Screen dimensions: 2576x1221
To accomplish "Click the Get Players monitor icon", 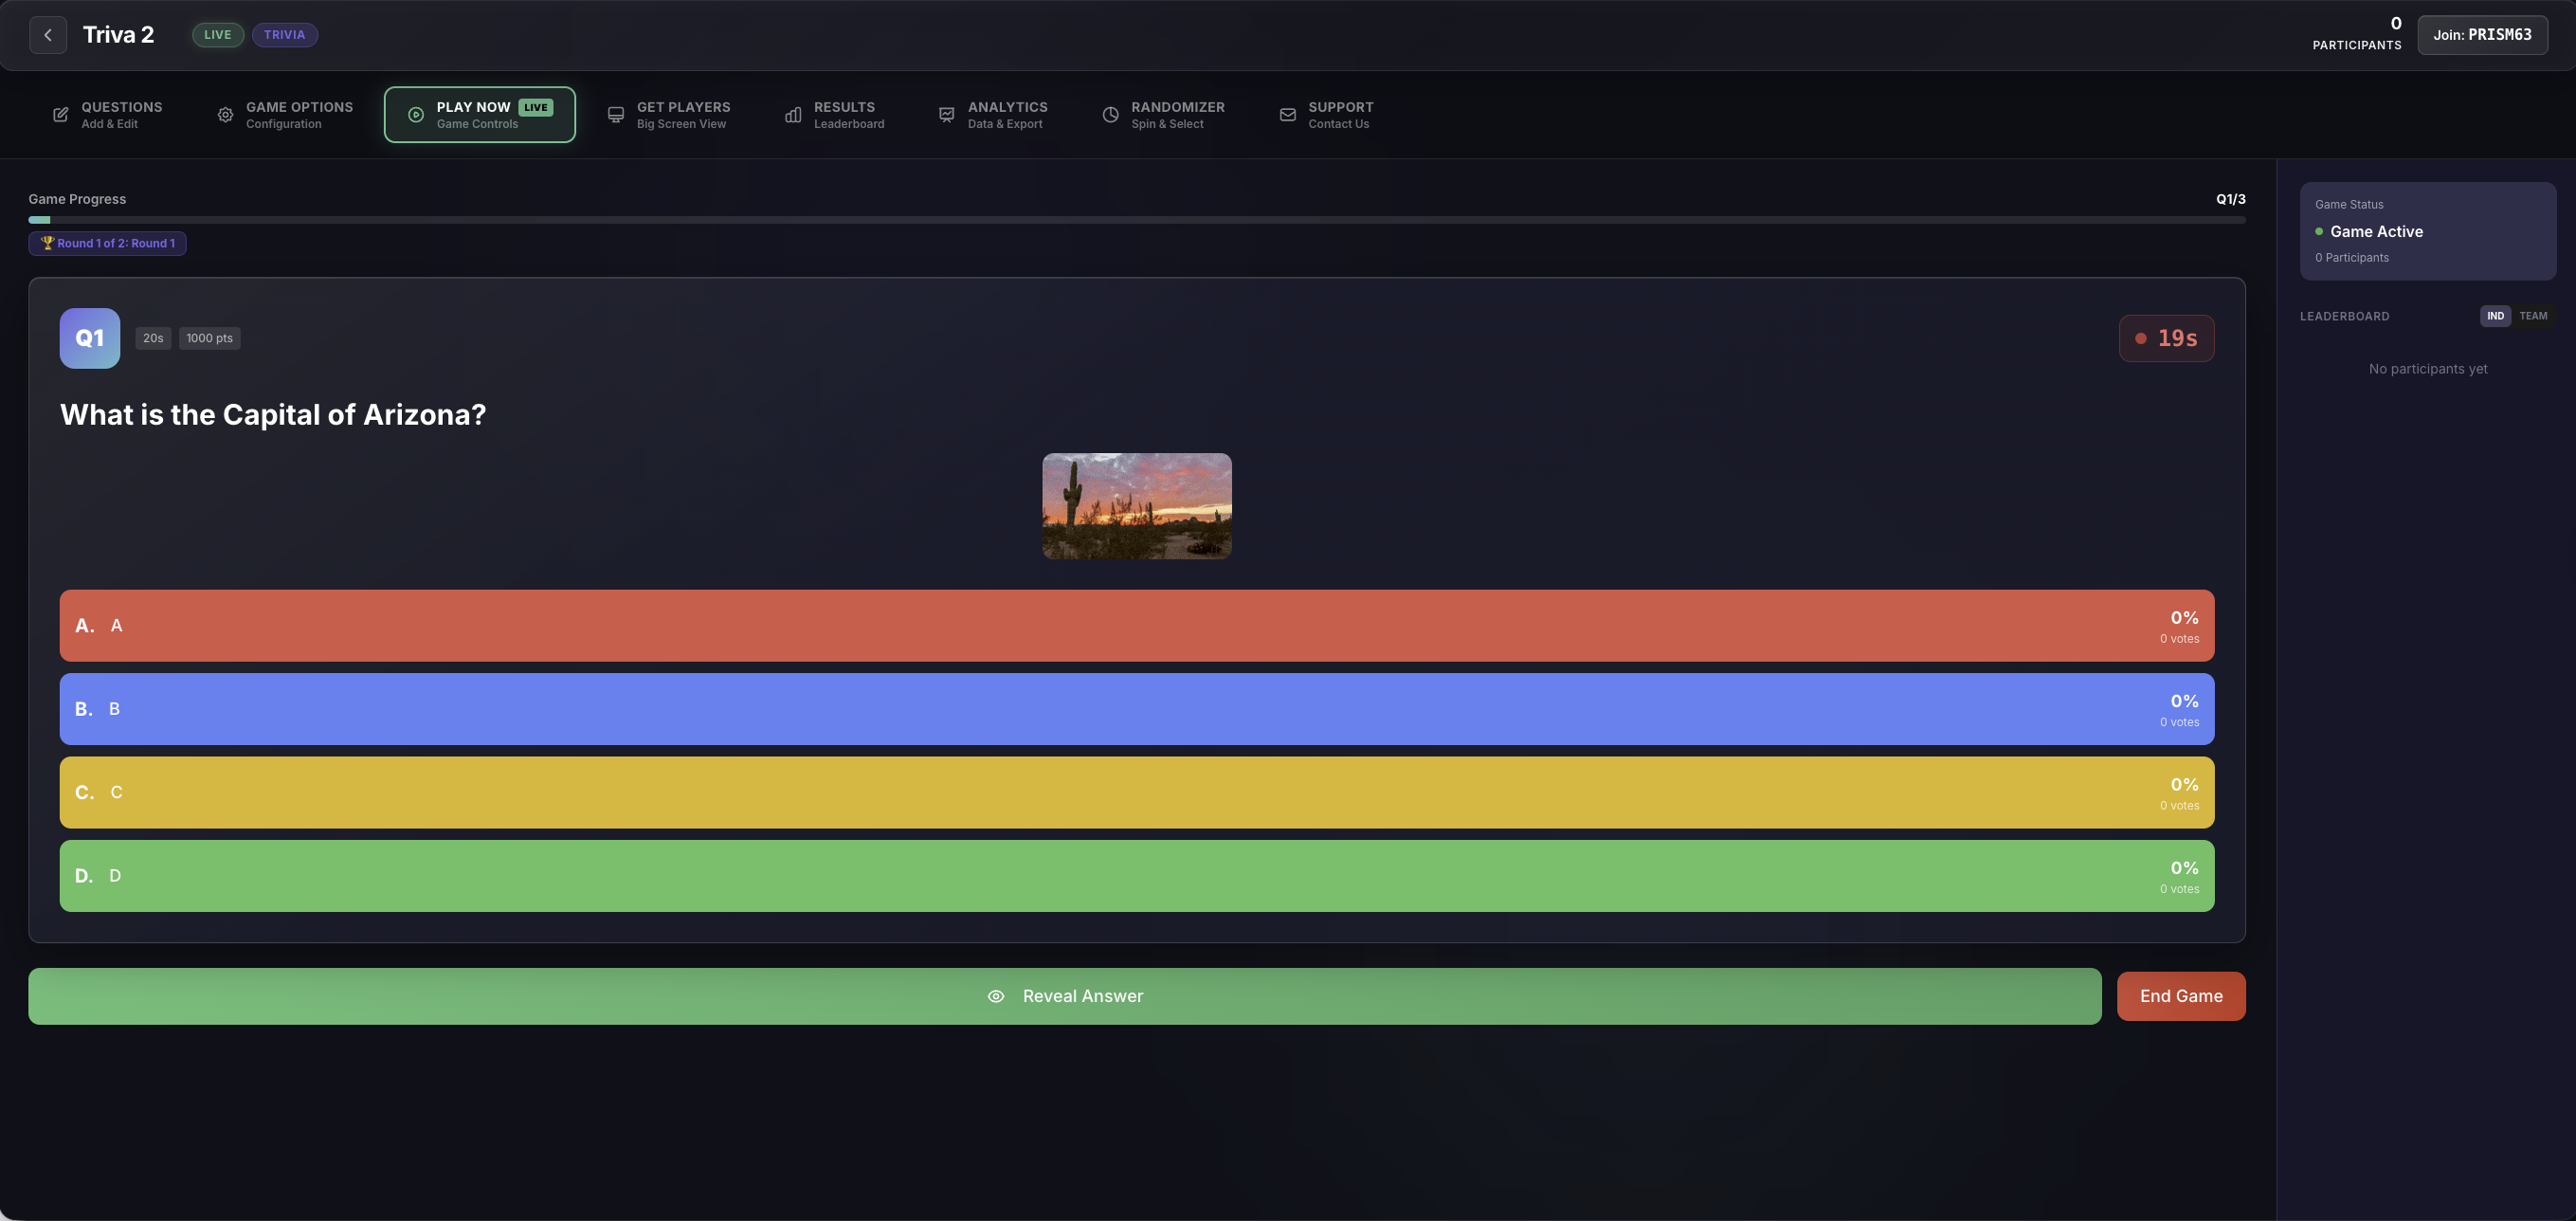I will tap(616, 115).
